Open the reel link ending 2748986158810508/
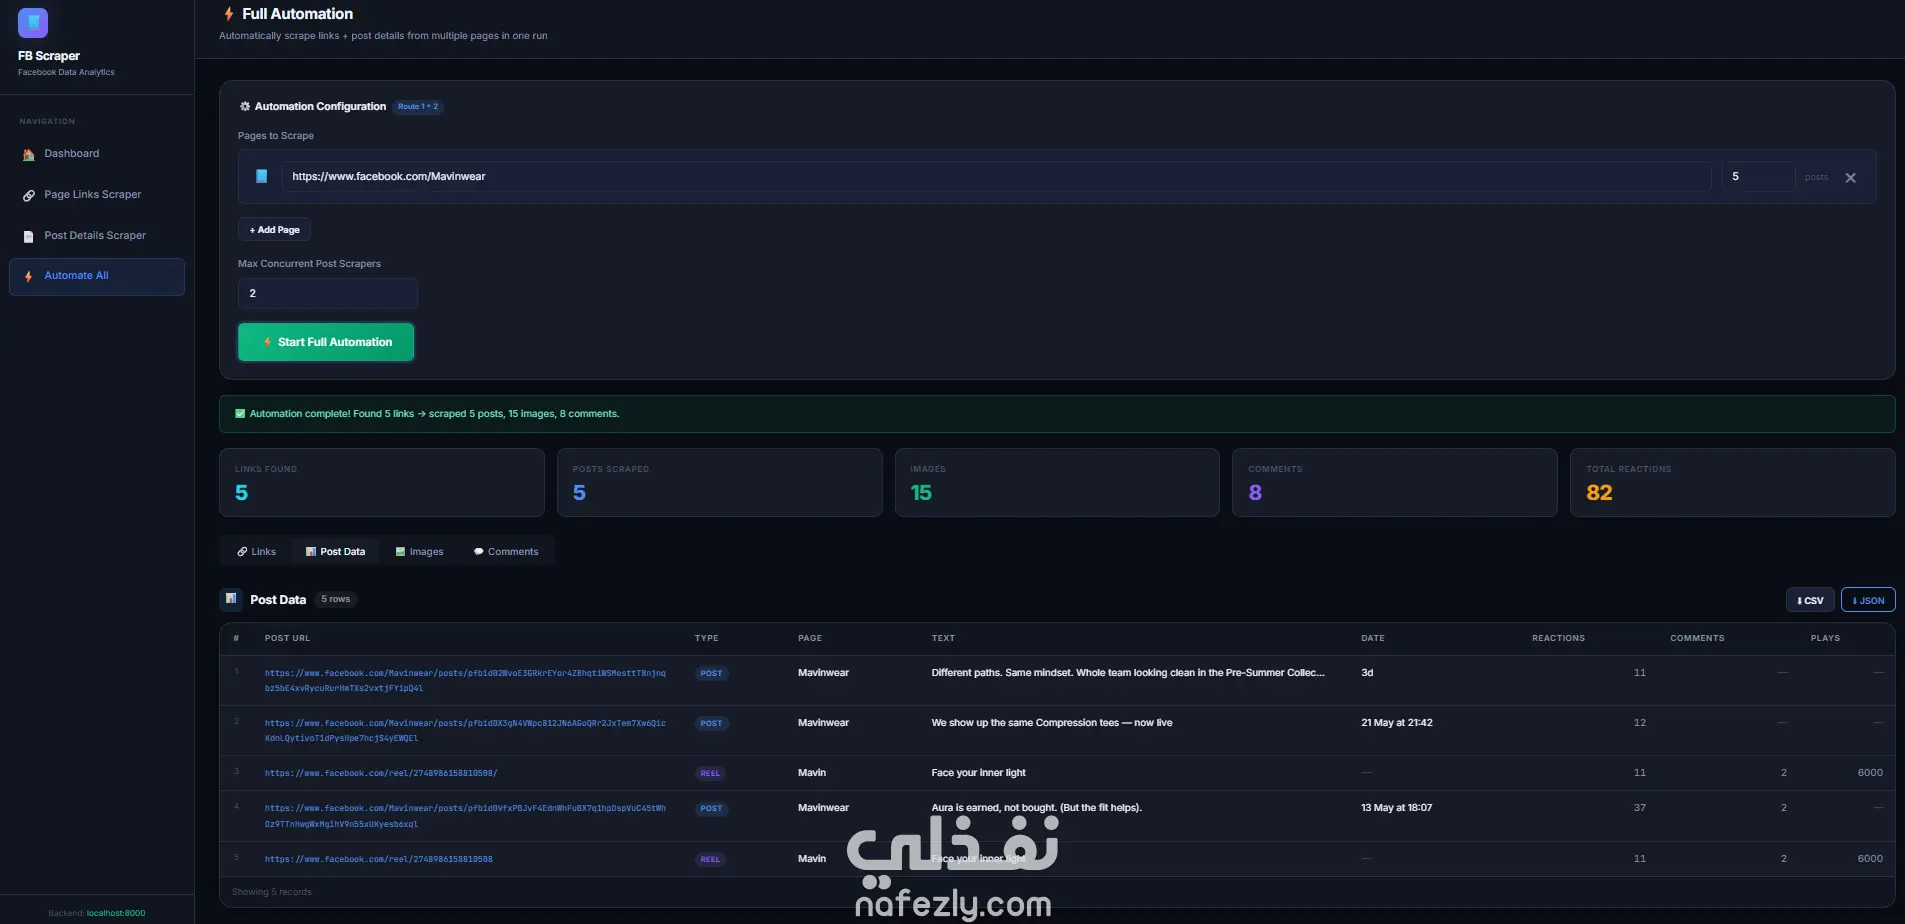The height and width of the screenshot is (924, 1905). [381, 774]
